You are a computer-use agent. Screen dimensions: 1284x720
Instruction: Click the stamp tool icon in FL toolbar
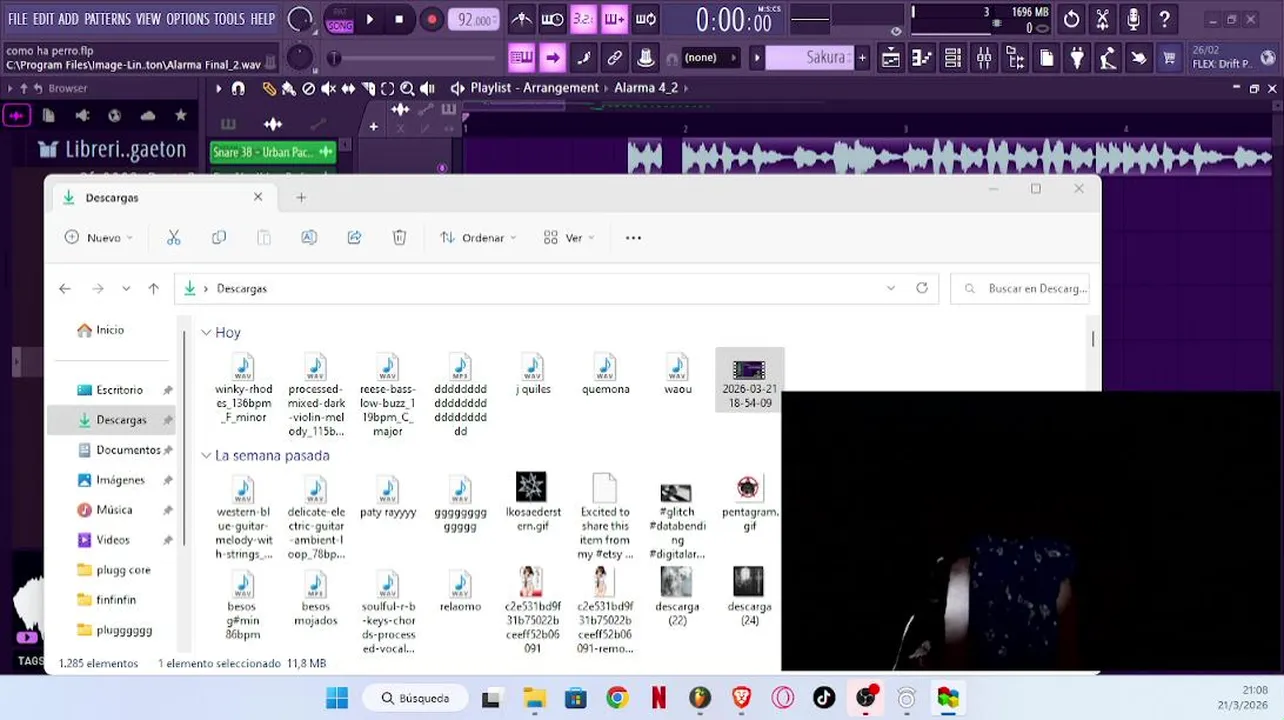click(646, 58)
